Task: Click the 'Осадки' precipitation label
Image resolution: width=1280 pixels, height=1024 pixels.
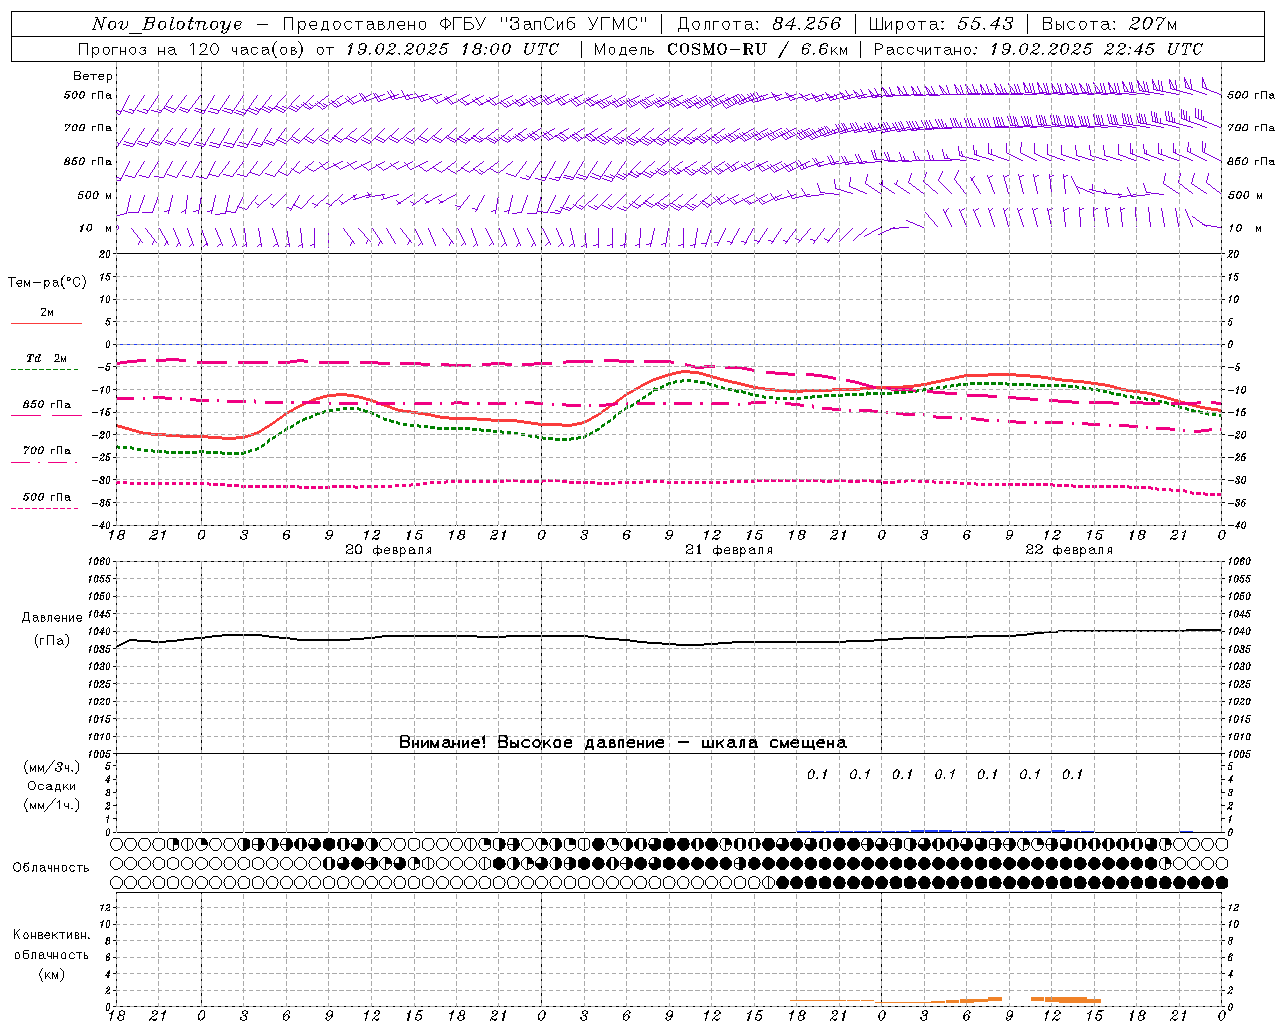Action: tap(52, 786)
